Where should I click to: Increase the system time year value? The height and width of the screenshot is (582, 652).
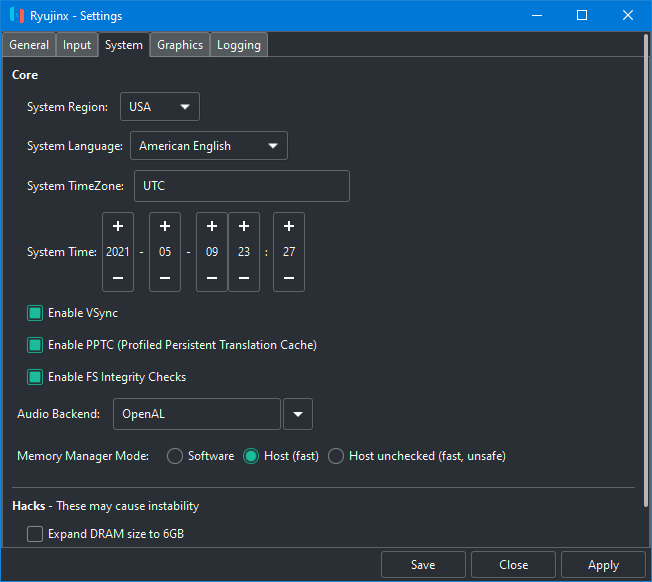click(118, 227)
